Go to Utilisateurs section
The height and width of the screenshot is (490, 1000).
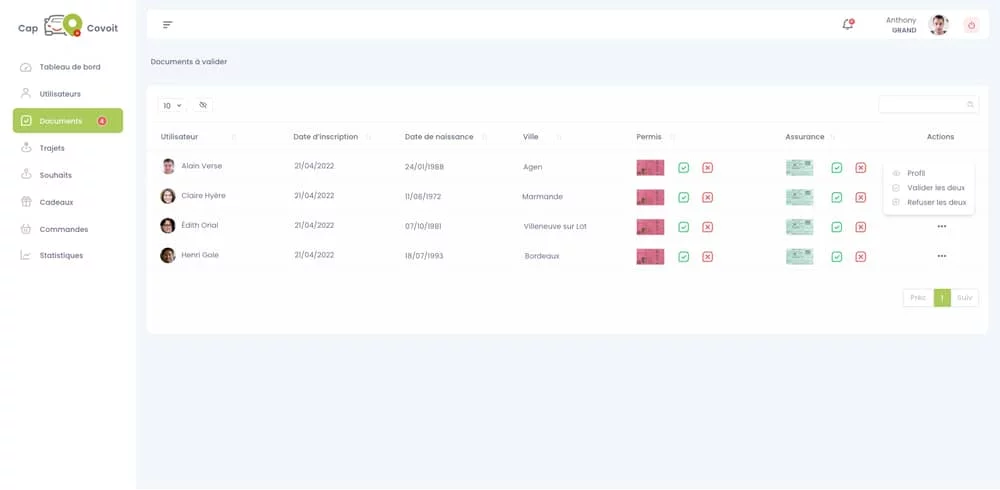[68, 94]
